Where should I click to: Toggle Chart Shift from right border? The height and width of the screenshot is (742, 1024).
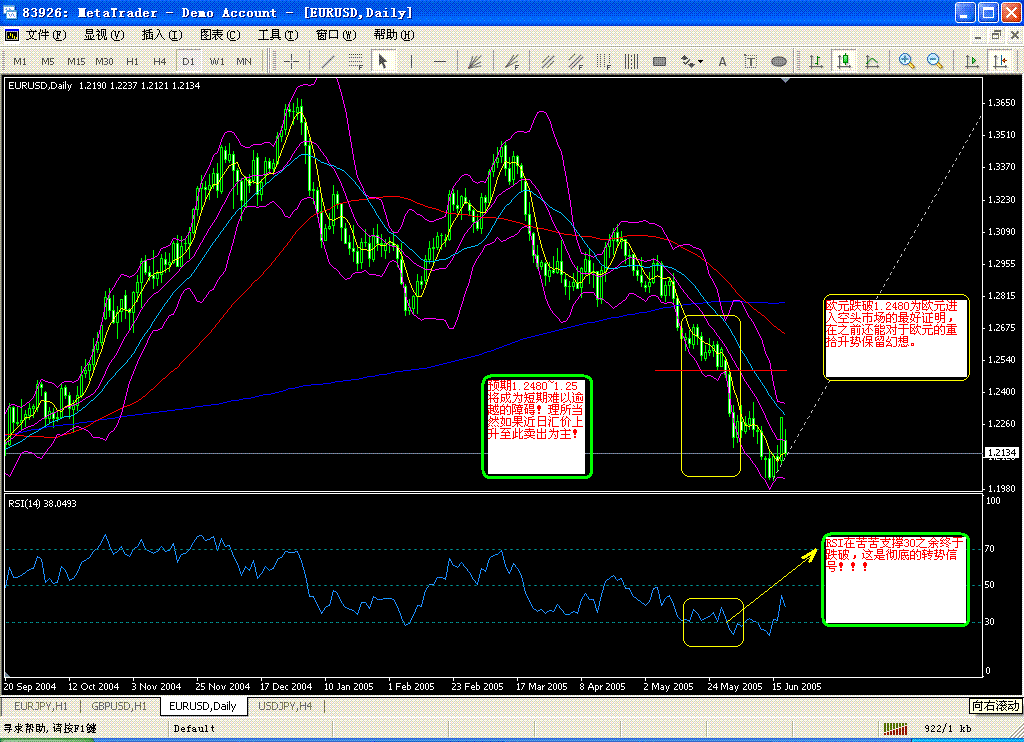click(1000, 61)
